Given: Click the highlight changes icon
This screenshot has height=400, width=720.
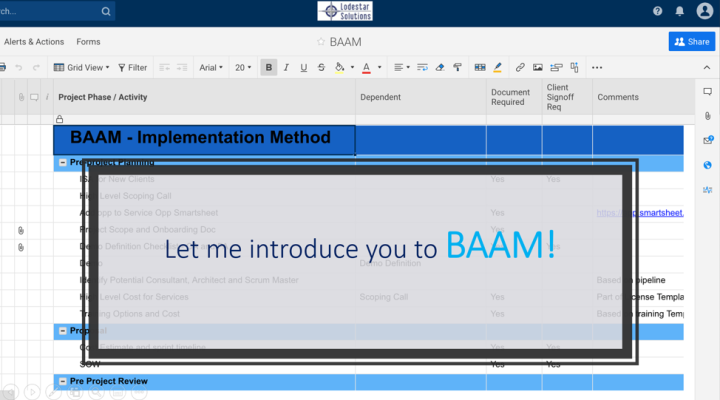Looking at the screenshot, I should 497,68.
